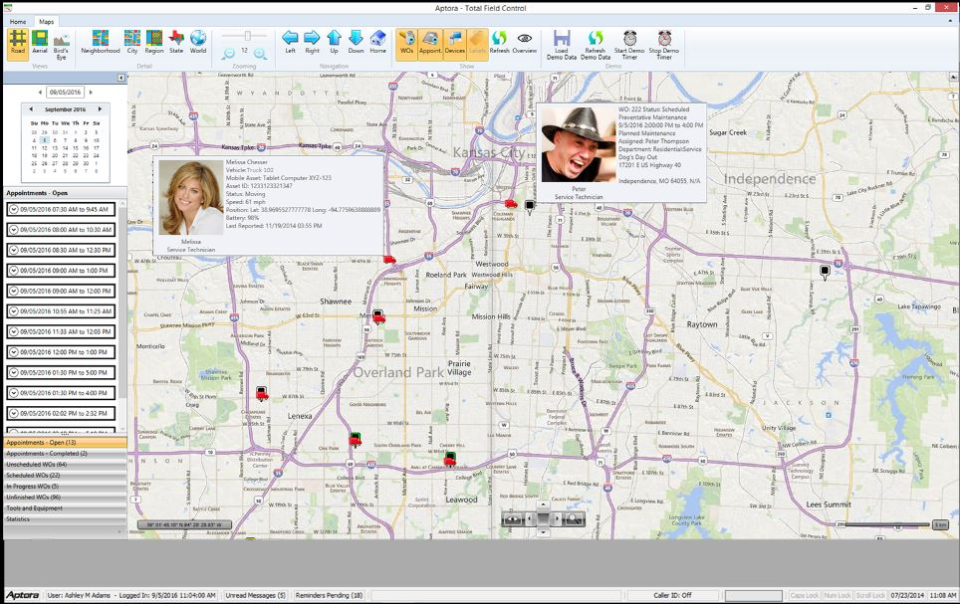This screenshot has height=604, width=960.
Task: Click Peter's technician photo on map
Action: 578,144
